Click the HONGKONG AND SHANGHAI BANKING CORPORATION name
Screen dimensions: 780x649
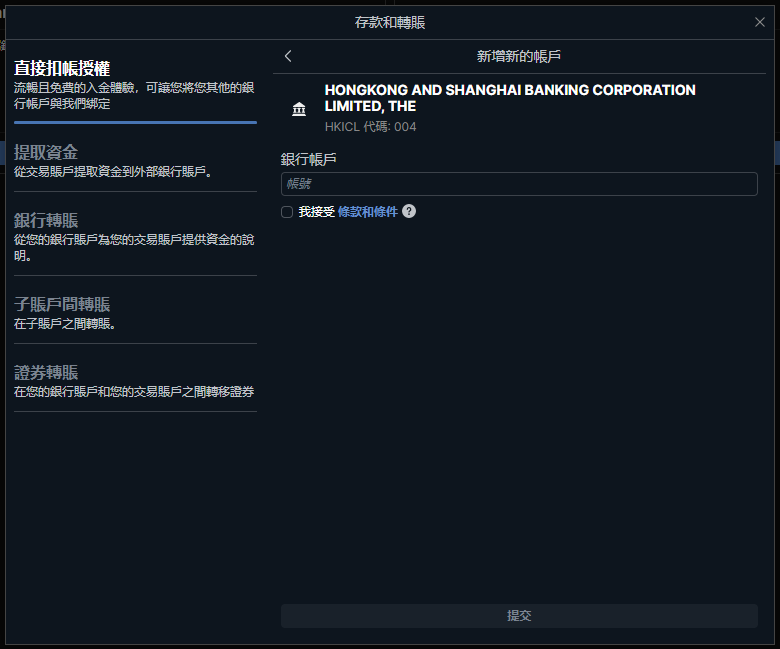pos(510,98)
